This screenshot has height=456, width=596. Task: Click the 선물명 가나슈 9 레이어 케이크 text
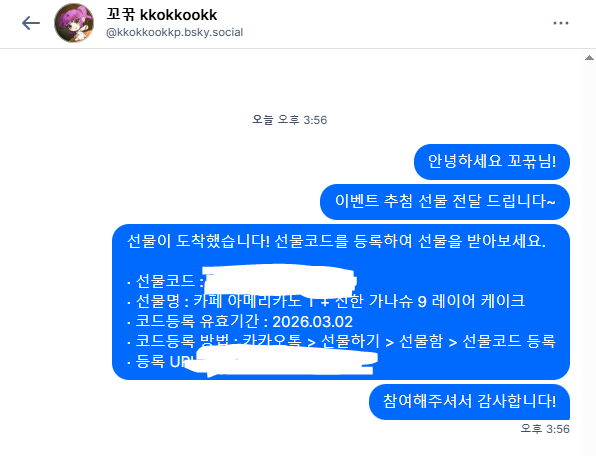point(326,301)
